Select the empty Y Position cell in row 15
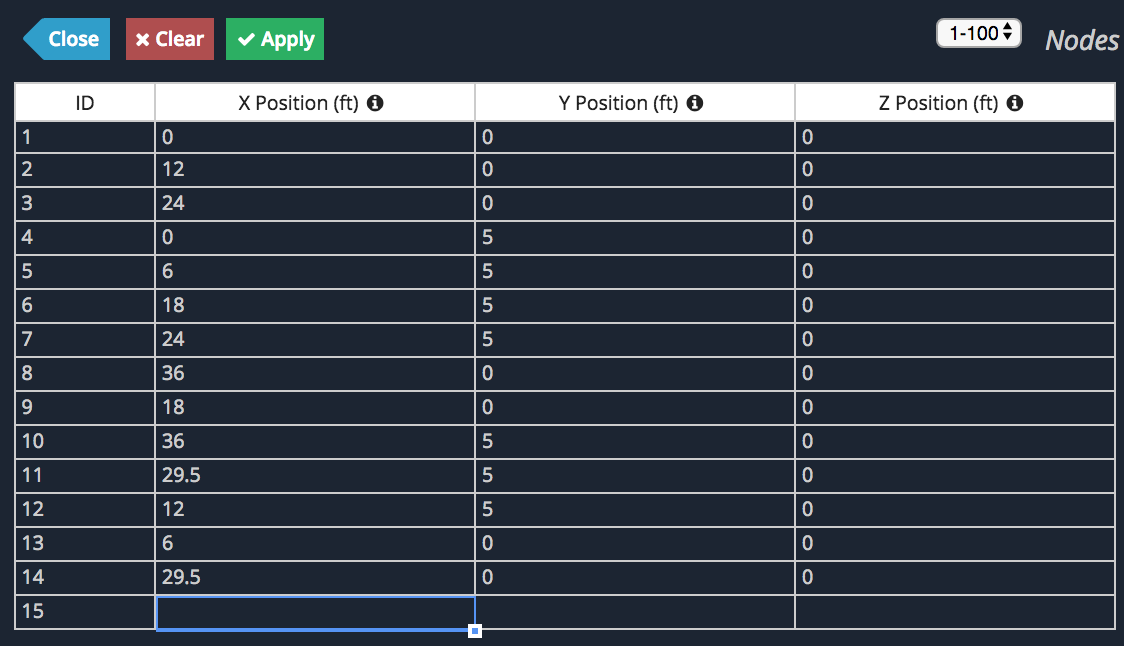Screen dimensions: 1124x646 click(635, 612)
